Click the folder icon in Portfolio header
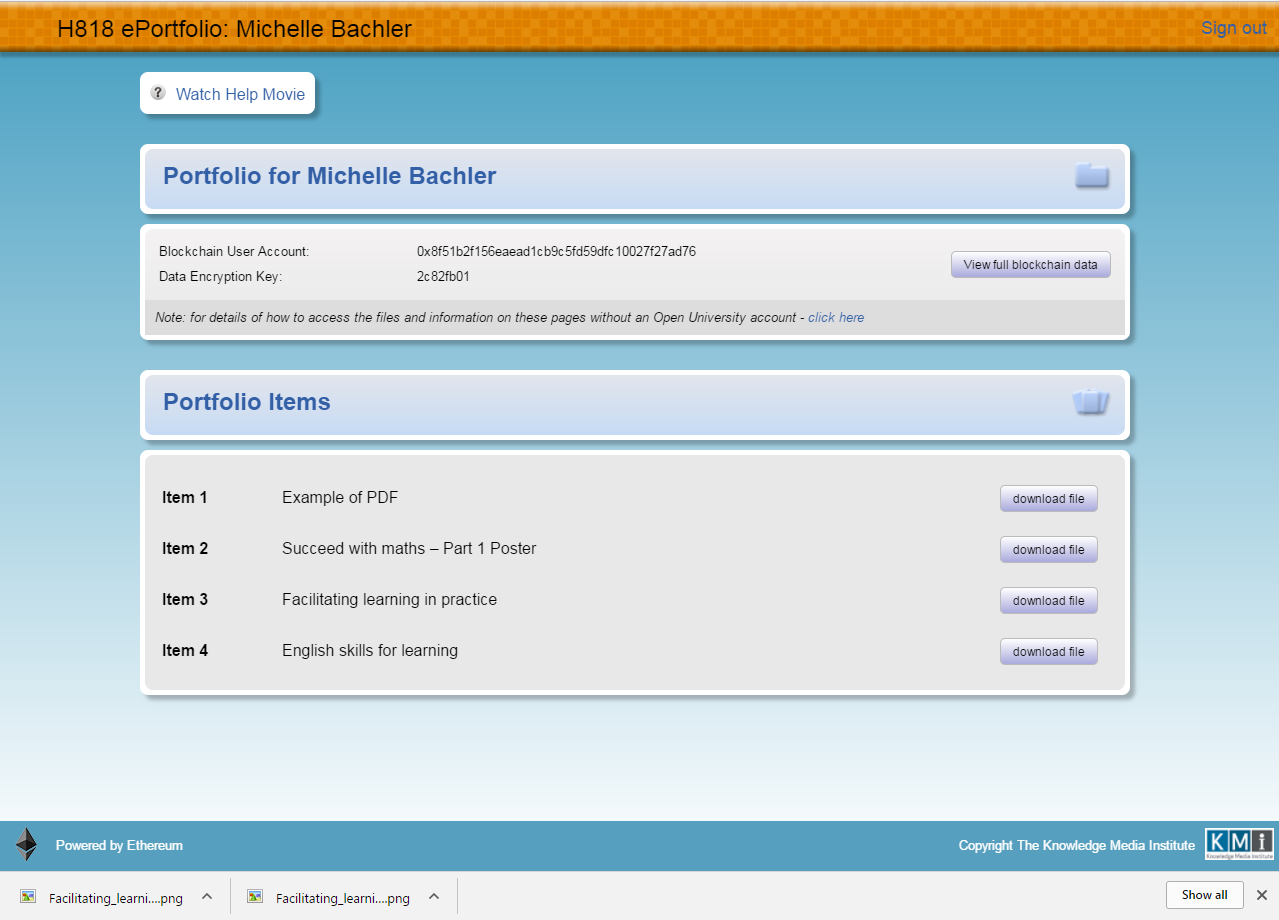 pyautogui.click(x=1091, y=175)
